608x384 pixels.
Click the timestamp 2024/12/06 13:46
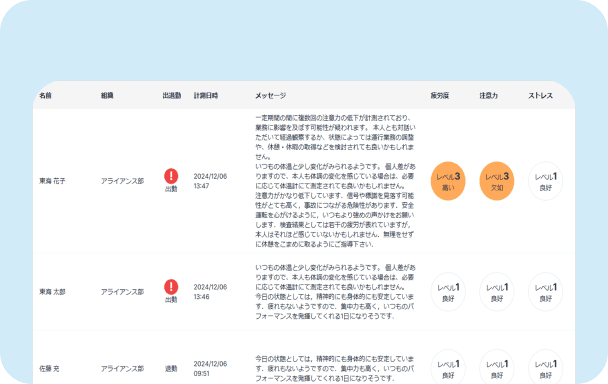[210, 292]
